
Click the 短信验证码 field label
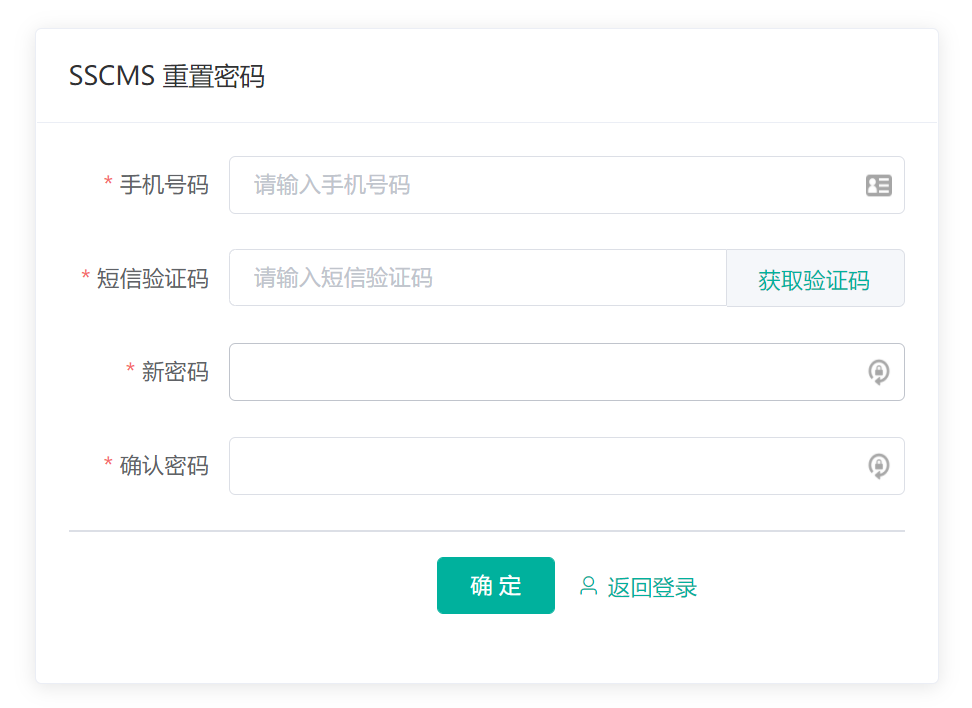click(x=152, y=278)
